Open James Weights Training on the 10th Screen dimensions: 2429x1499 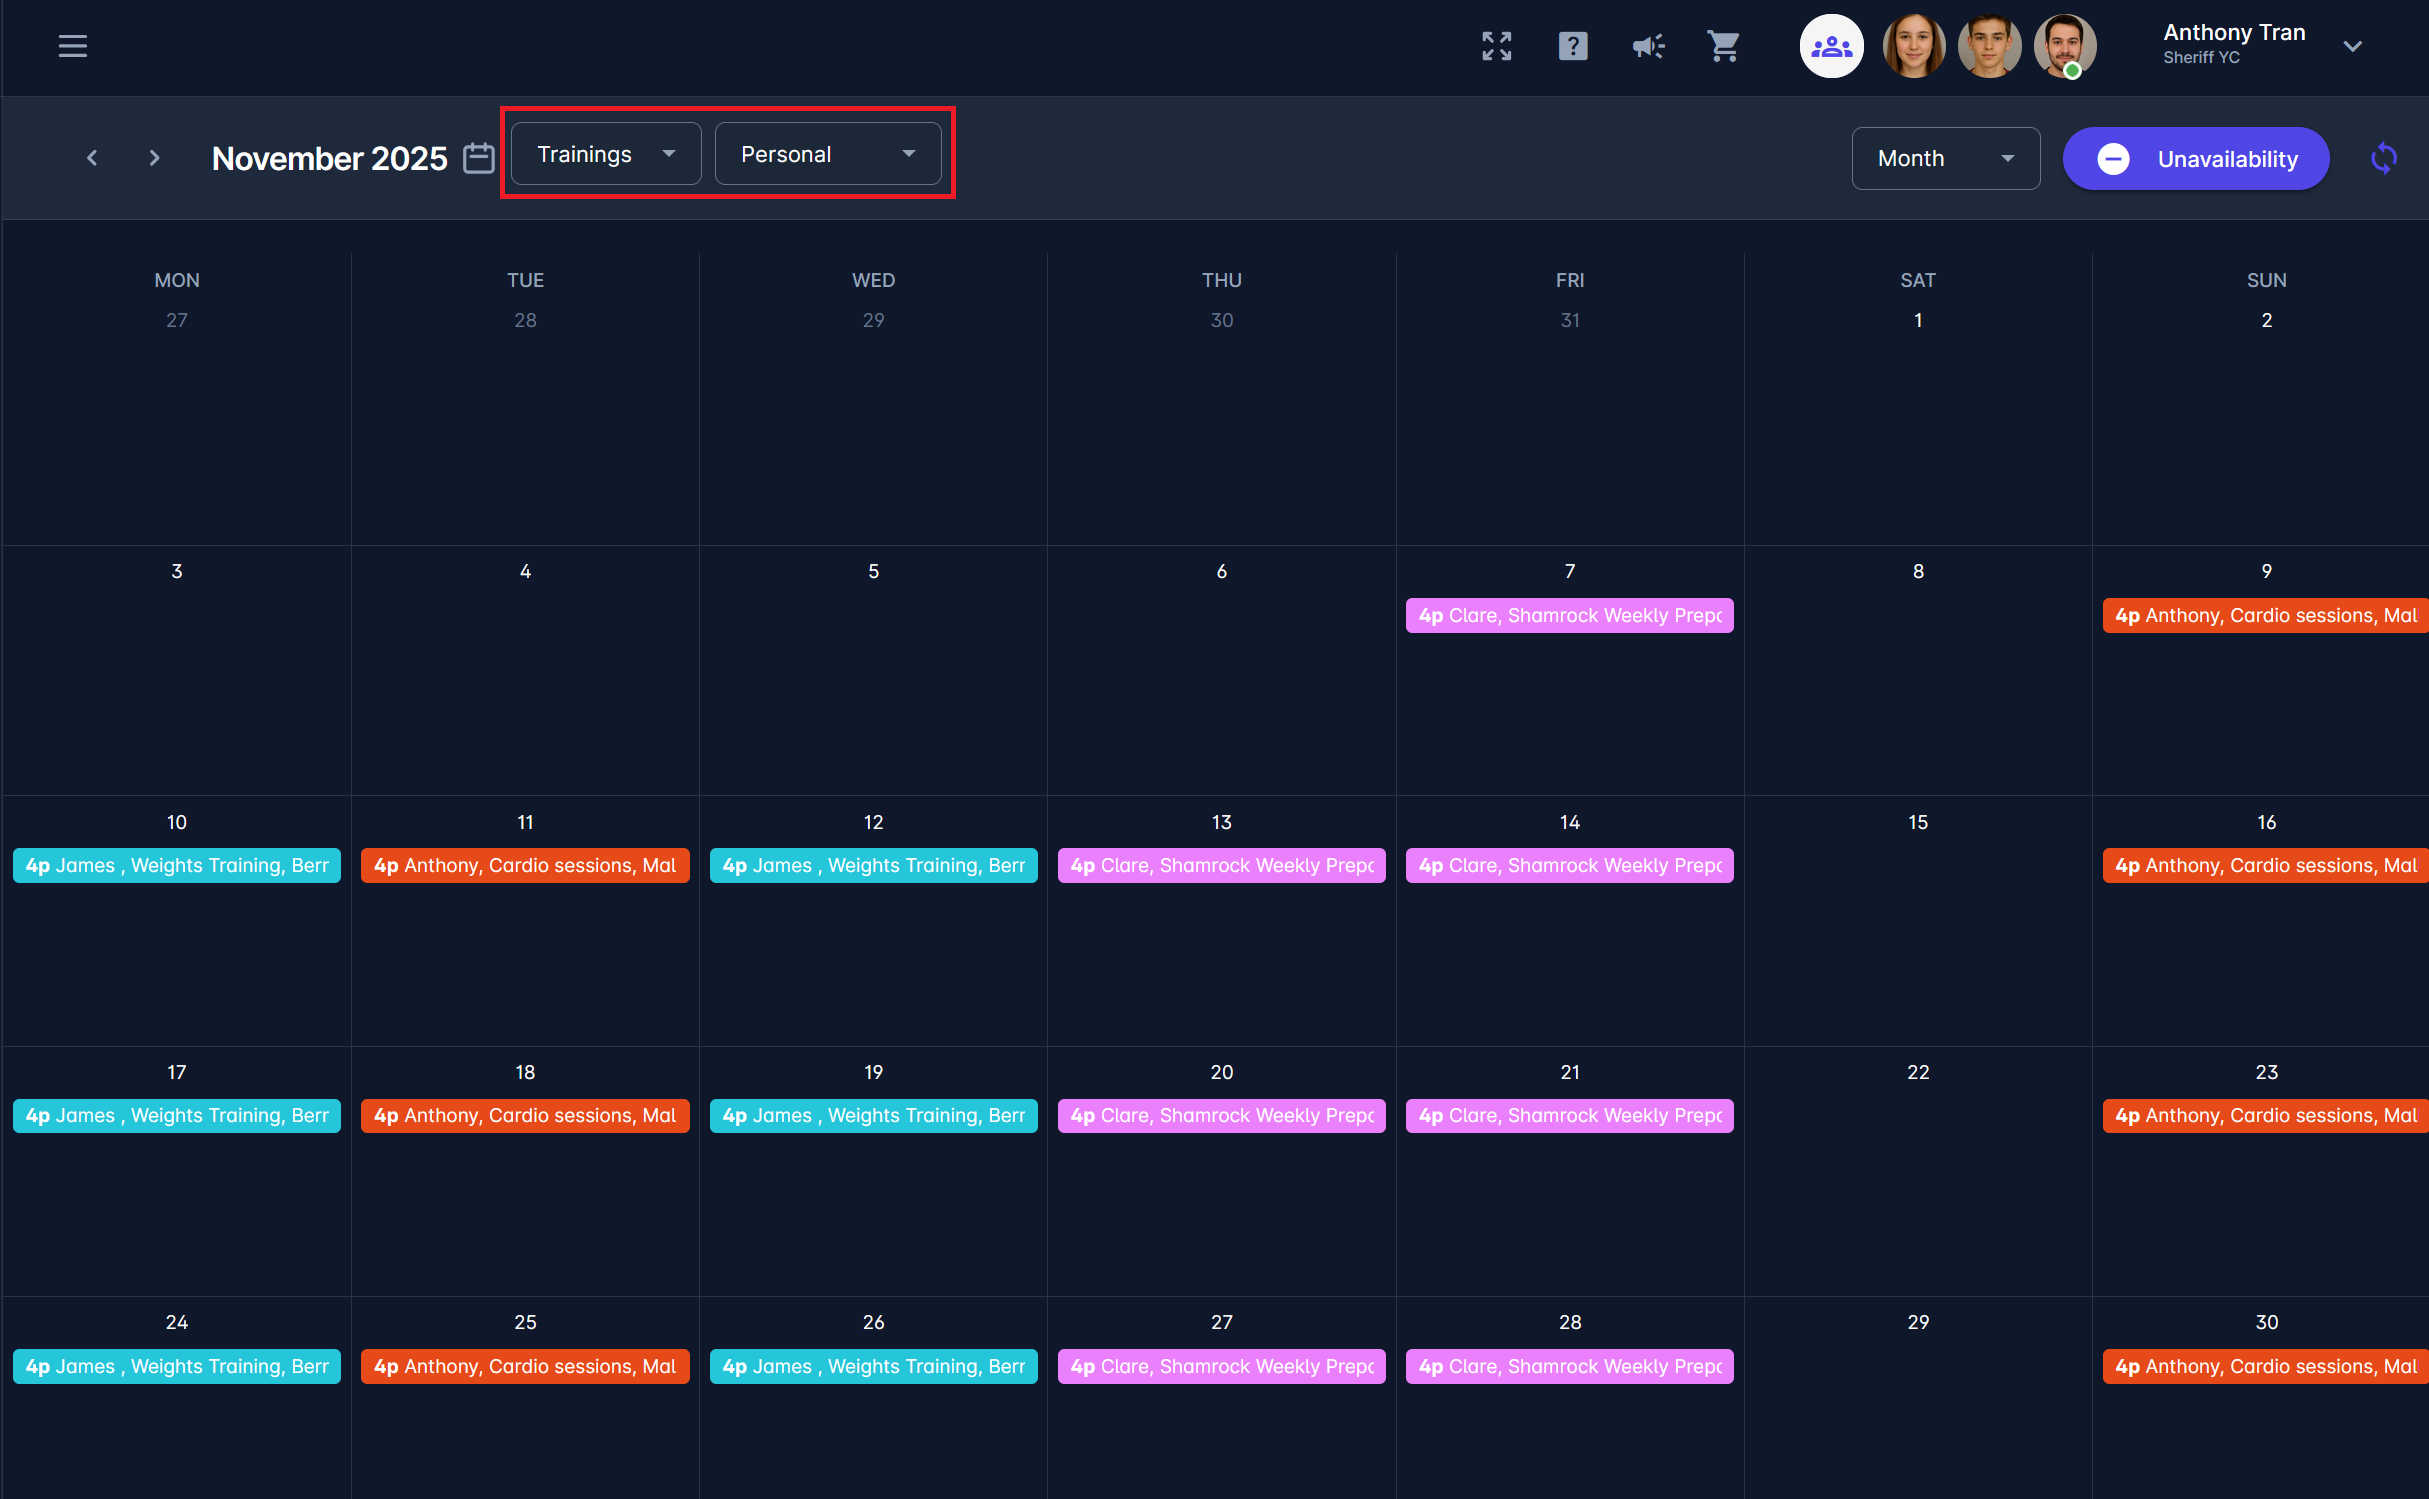point(176,865)
